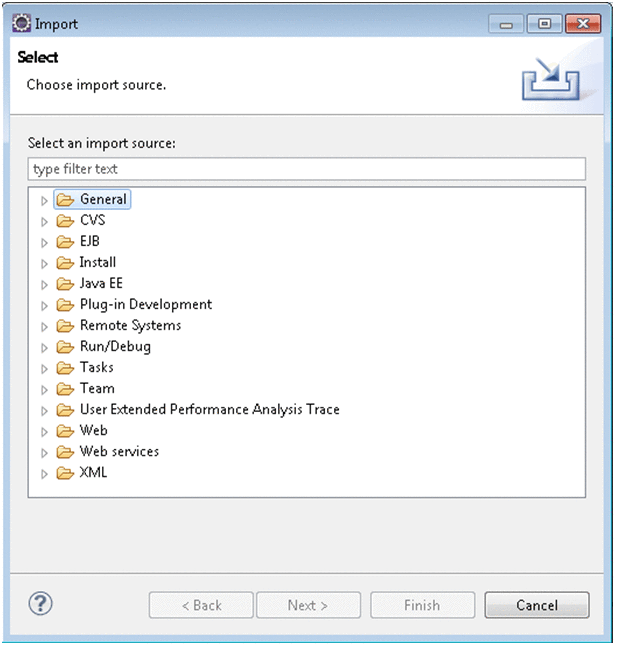Image resolution: width=617 pixels, height=647 pixels.
Task: Click the CVS folder icon
Action: tap(65, 221)
